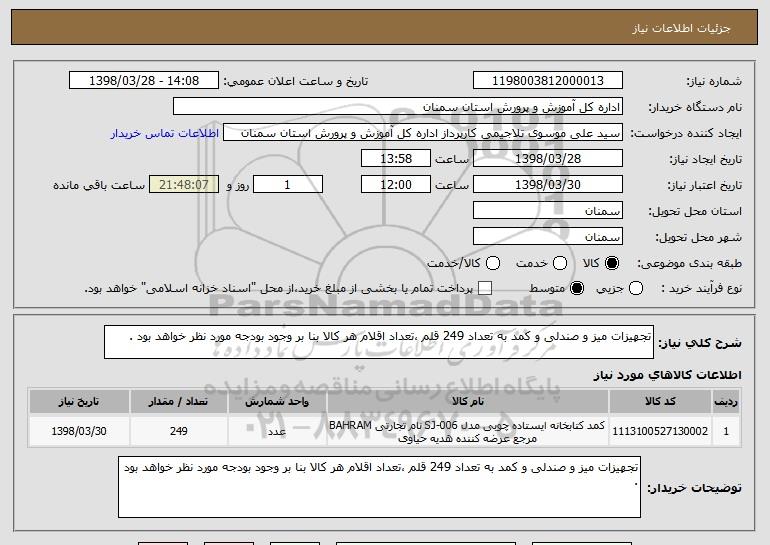Screen dimensions: 770x545
Task: Click the کد کالا column header
Action: (660, 402)
